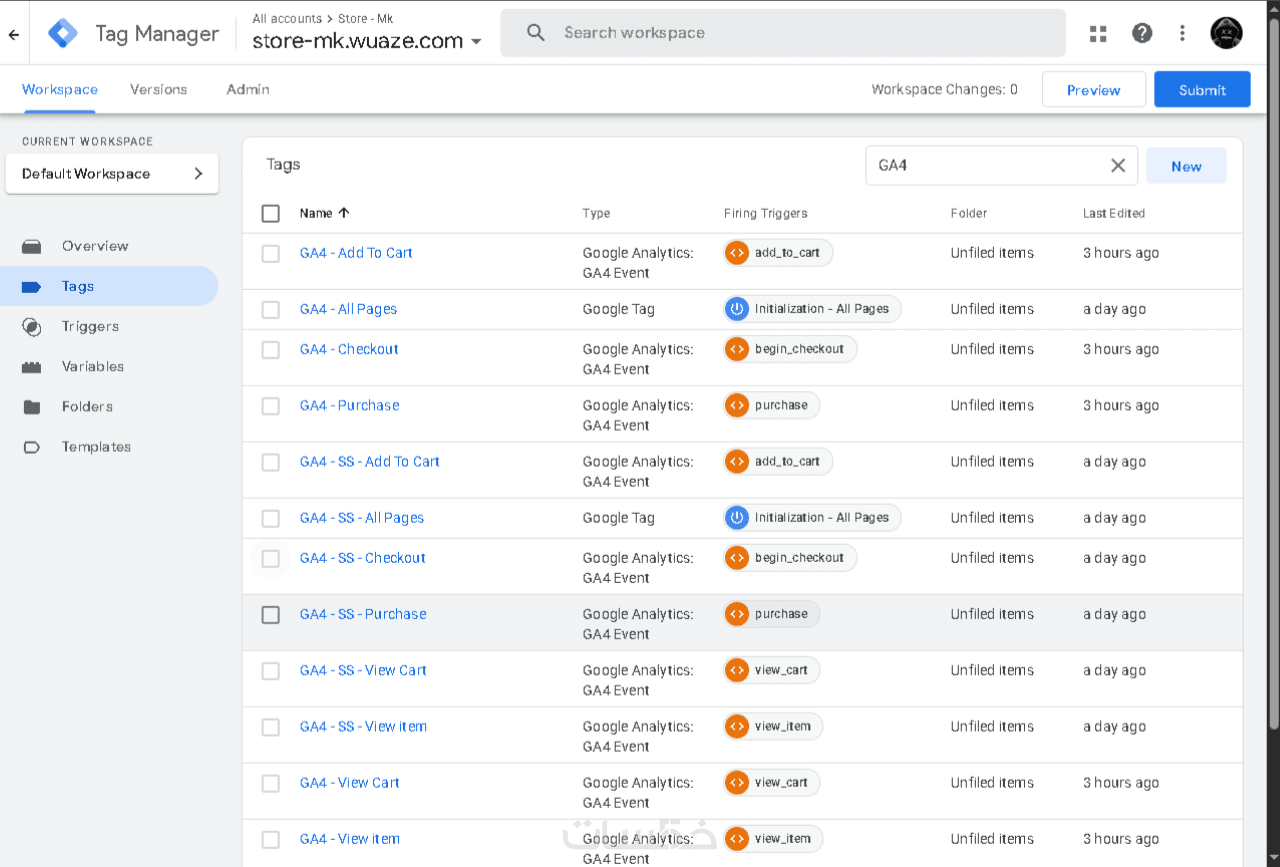The image size is (1280, 867).
Task: Switch to the Workspace tab
Action: (x=60, y=89)
